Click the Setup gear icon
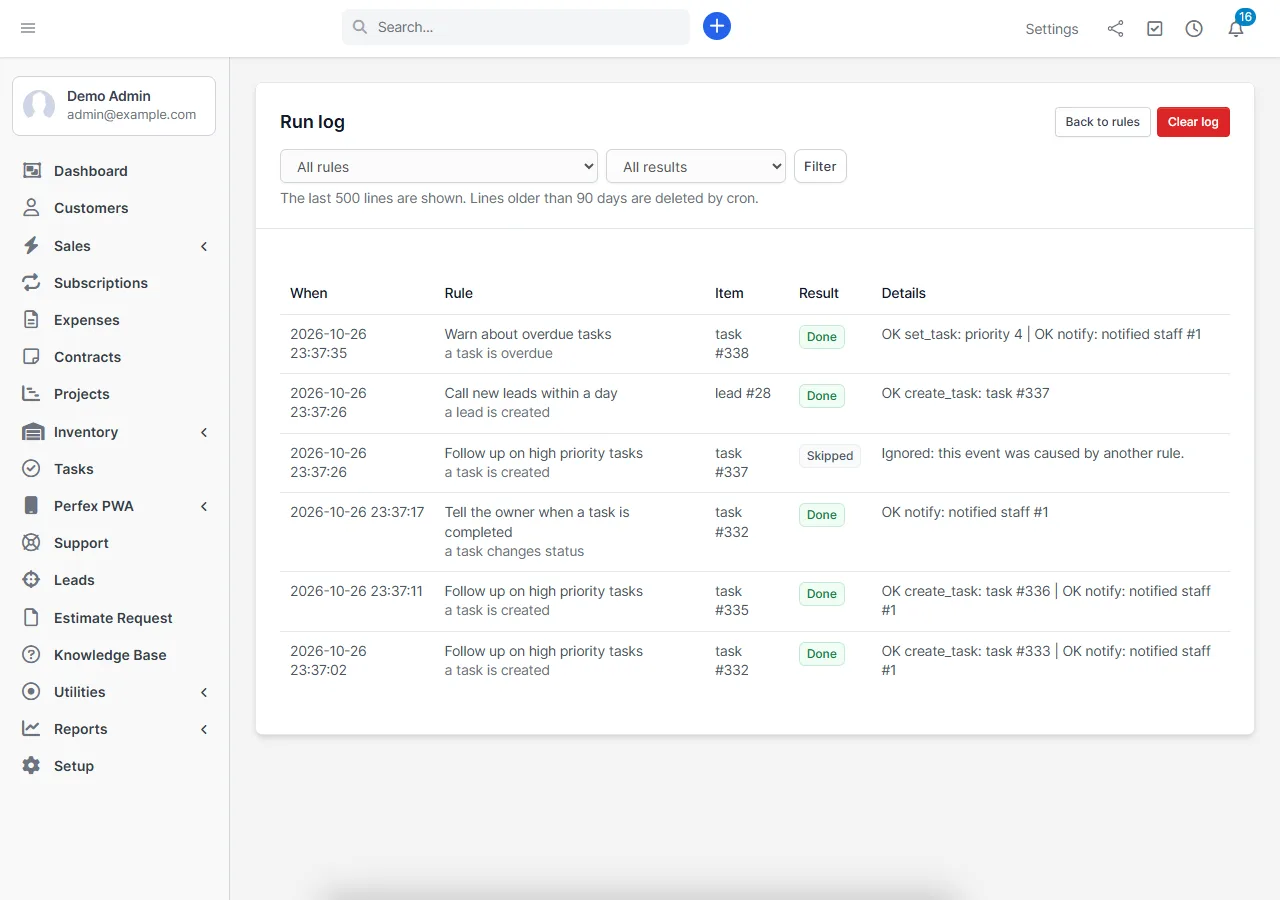 pos(32,766)
